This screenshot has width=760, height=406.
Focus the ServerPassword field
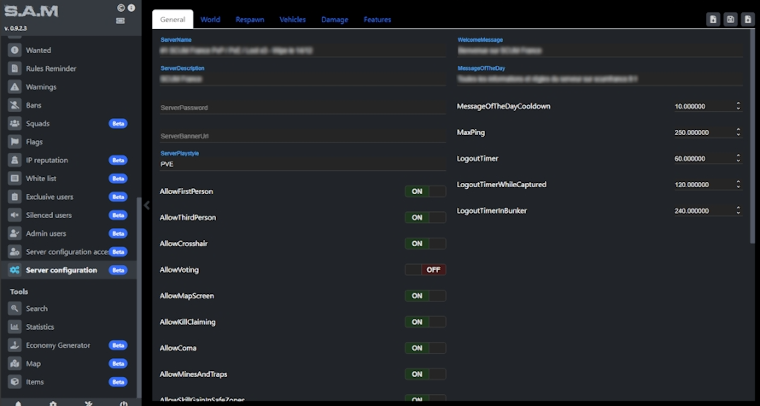coord(303,108)
